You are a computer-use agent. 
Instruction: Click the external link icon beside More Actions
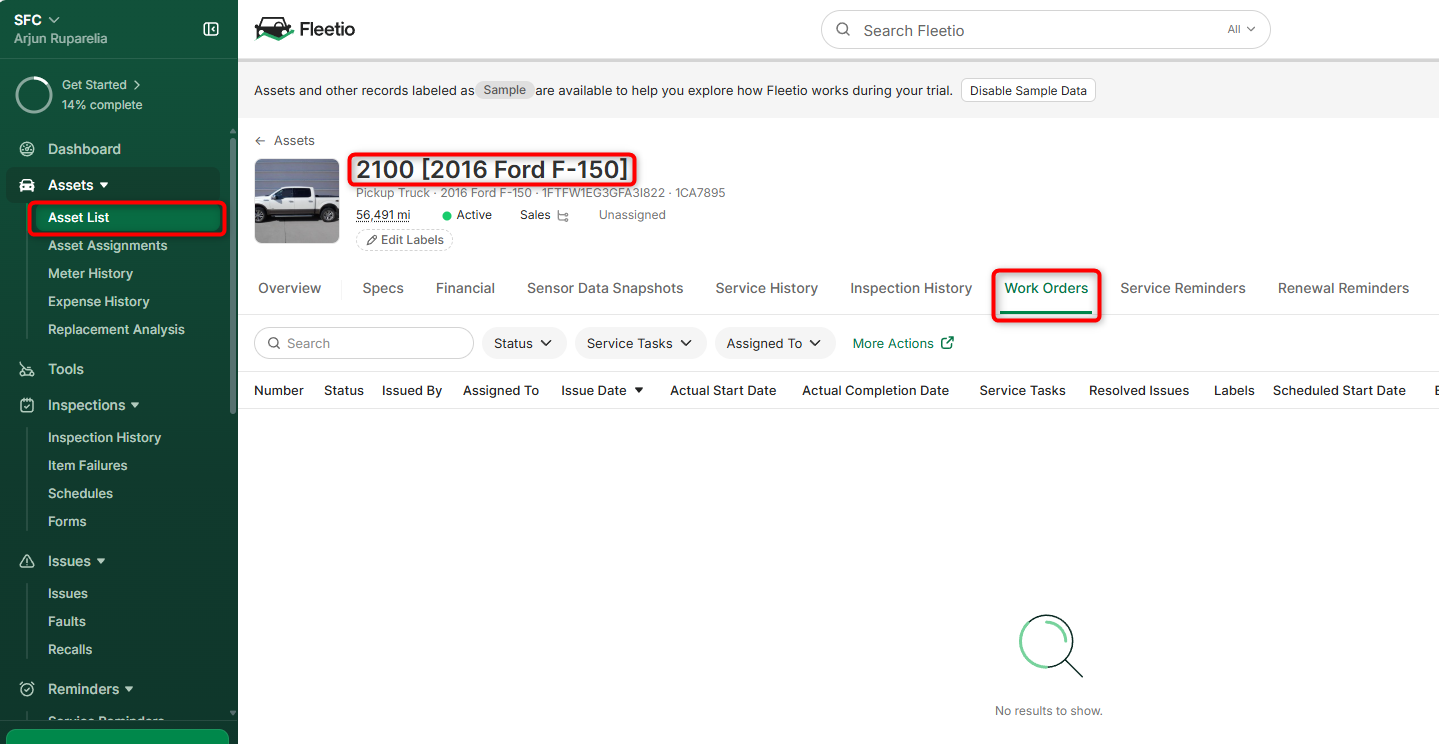point(947,343)
